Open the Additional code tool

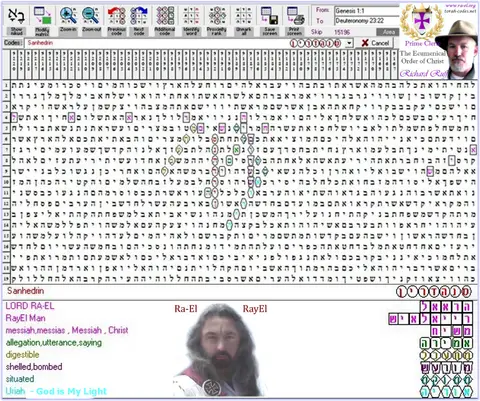click(165, 21)
